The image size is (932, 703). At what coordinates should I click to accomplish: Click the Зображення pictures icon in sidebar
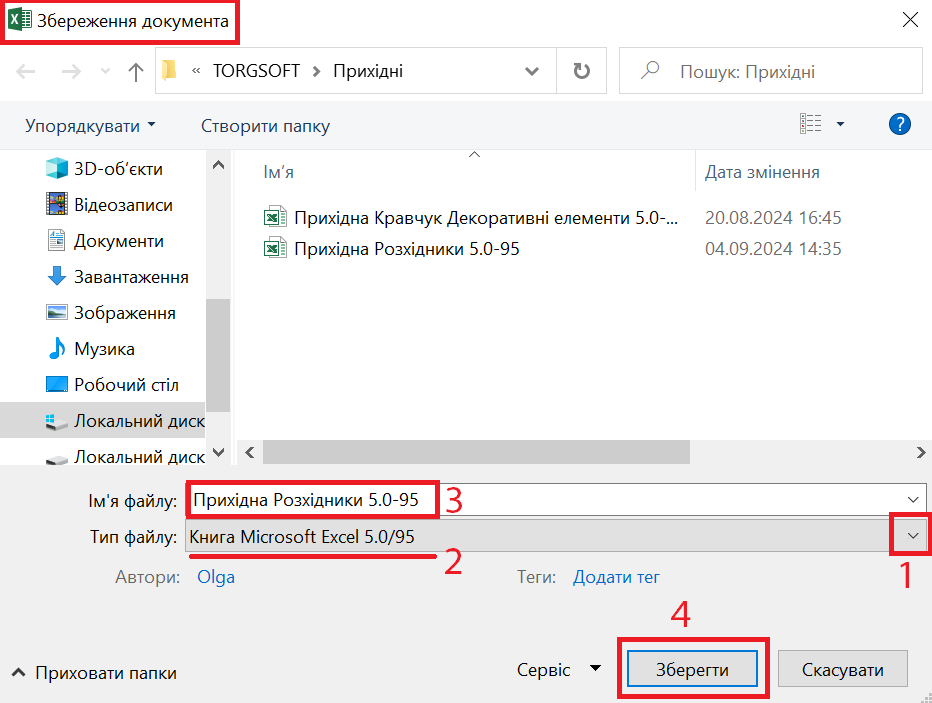[58, 313]
